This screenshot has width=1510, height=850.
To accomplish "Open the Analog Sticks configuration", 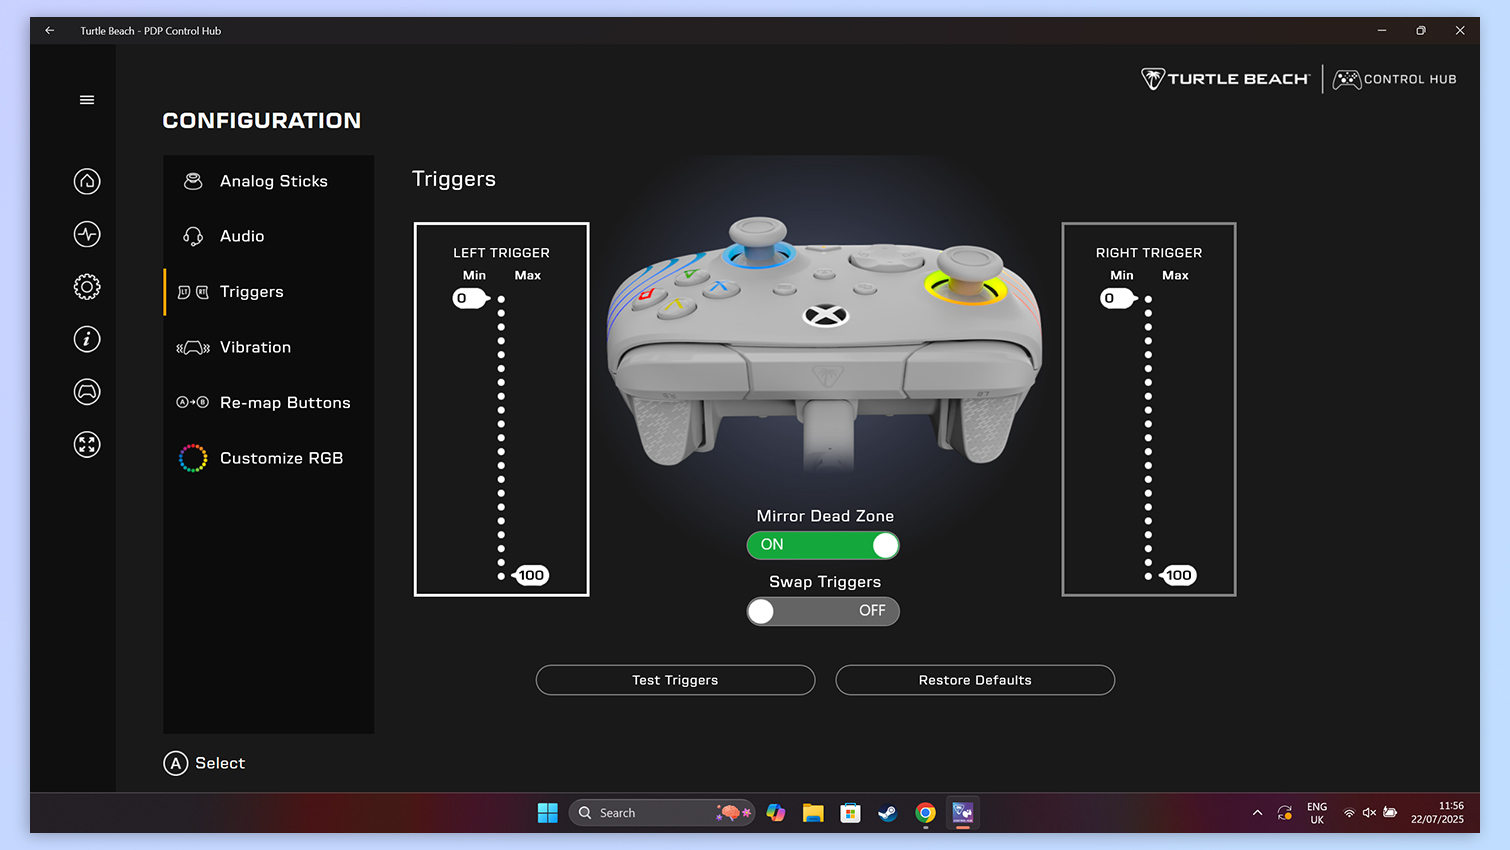I will pyautogui.click(x=273, y=181).
